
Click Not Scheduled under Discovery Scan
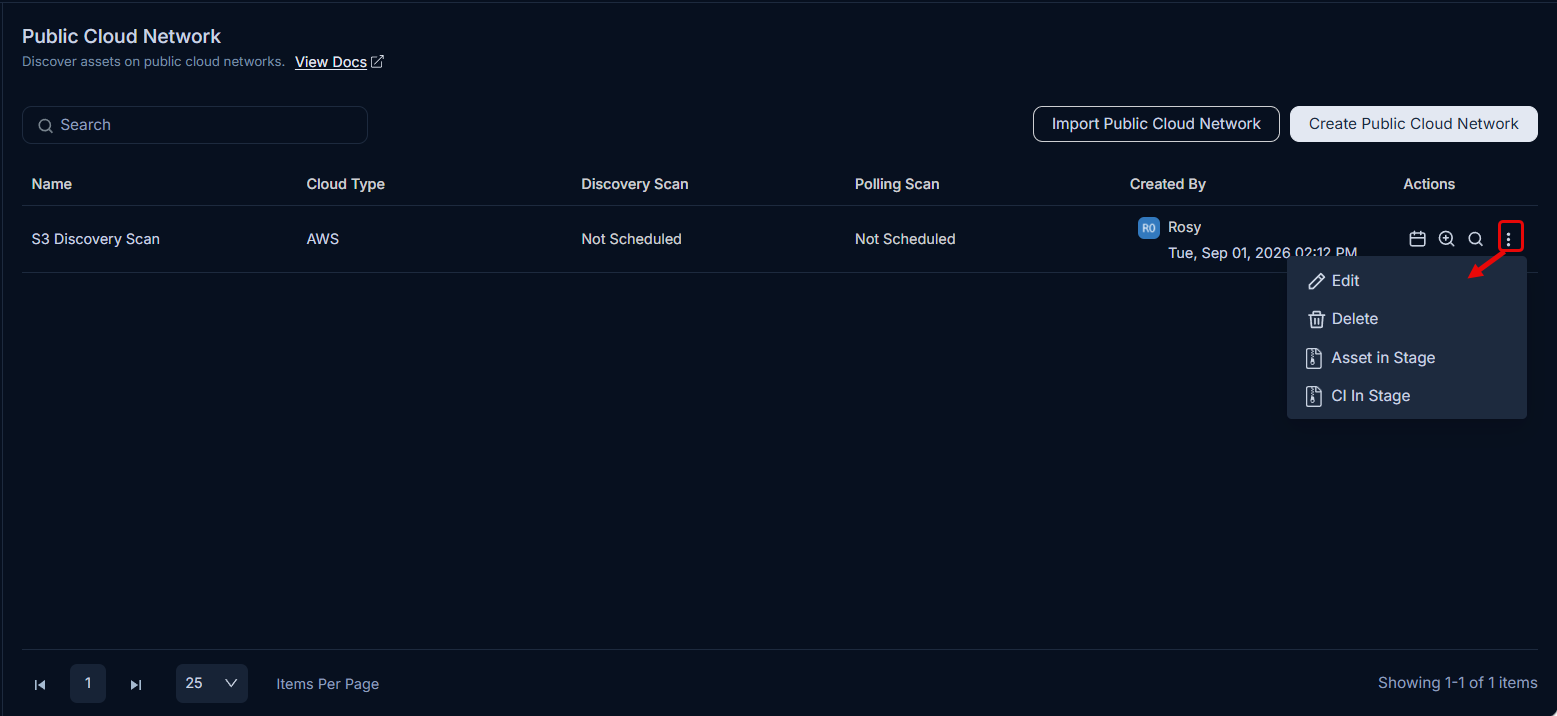[631, 239]
